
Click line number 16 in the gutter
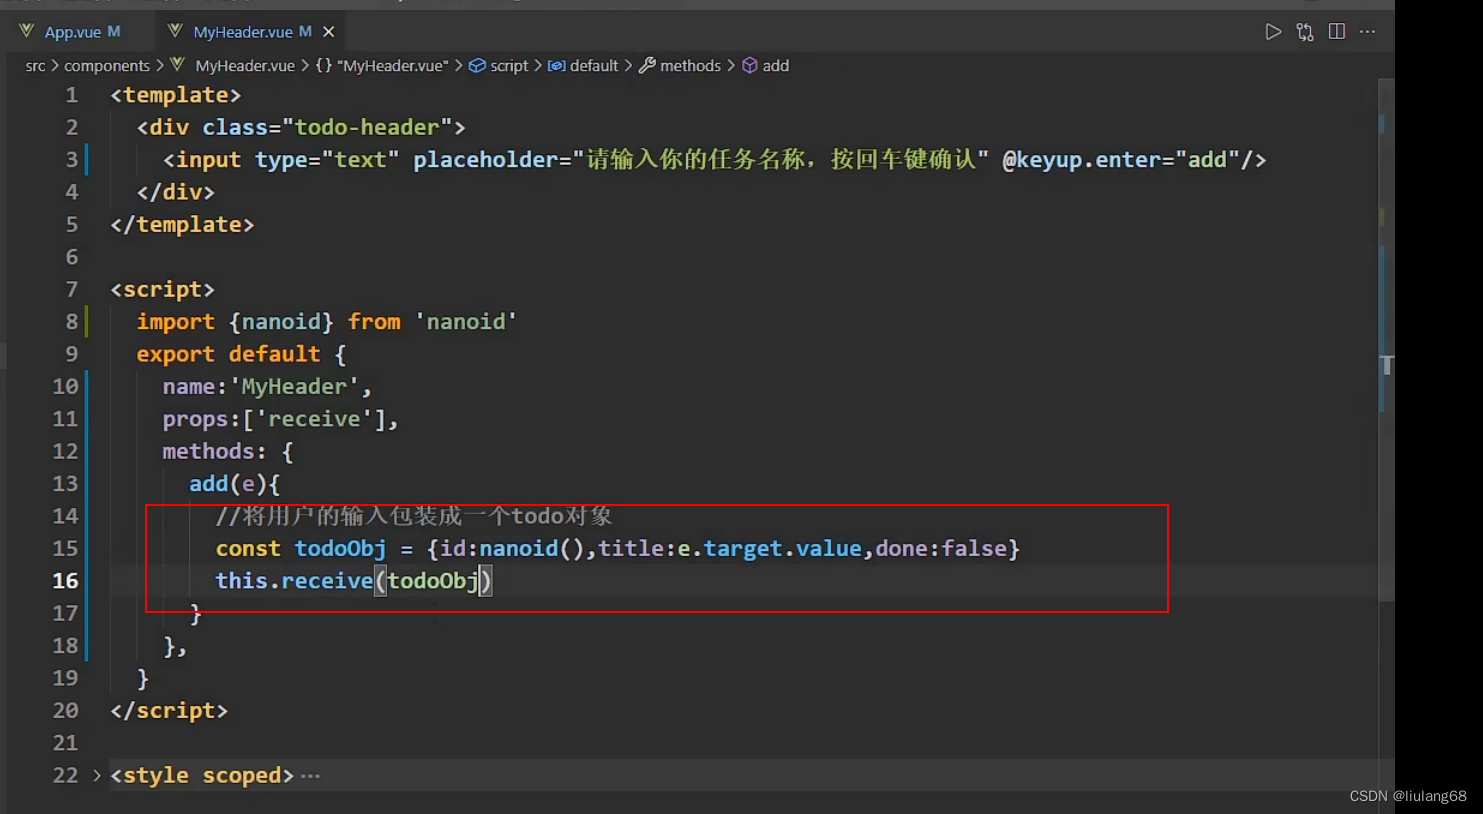click(65, 581)
